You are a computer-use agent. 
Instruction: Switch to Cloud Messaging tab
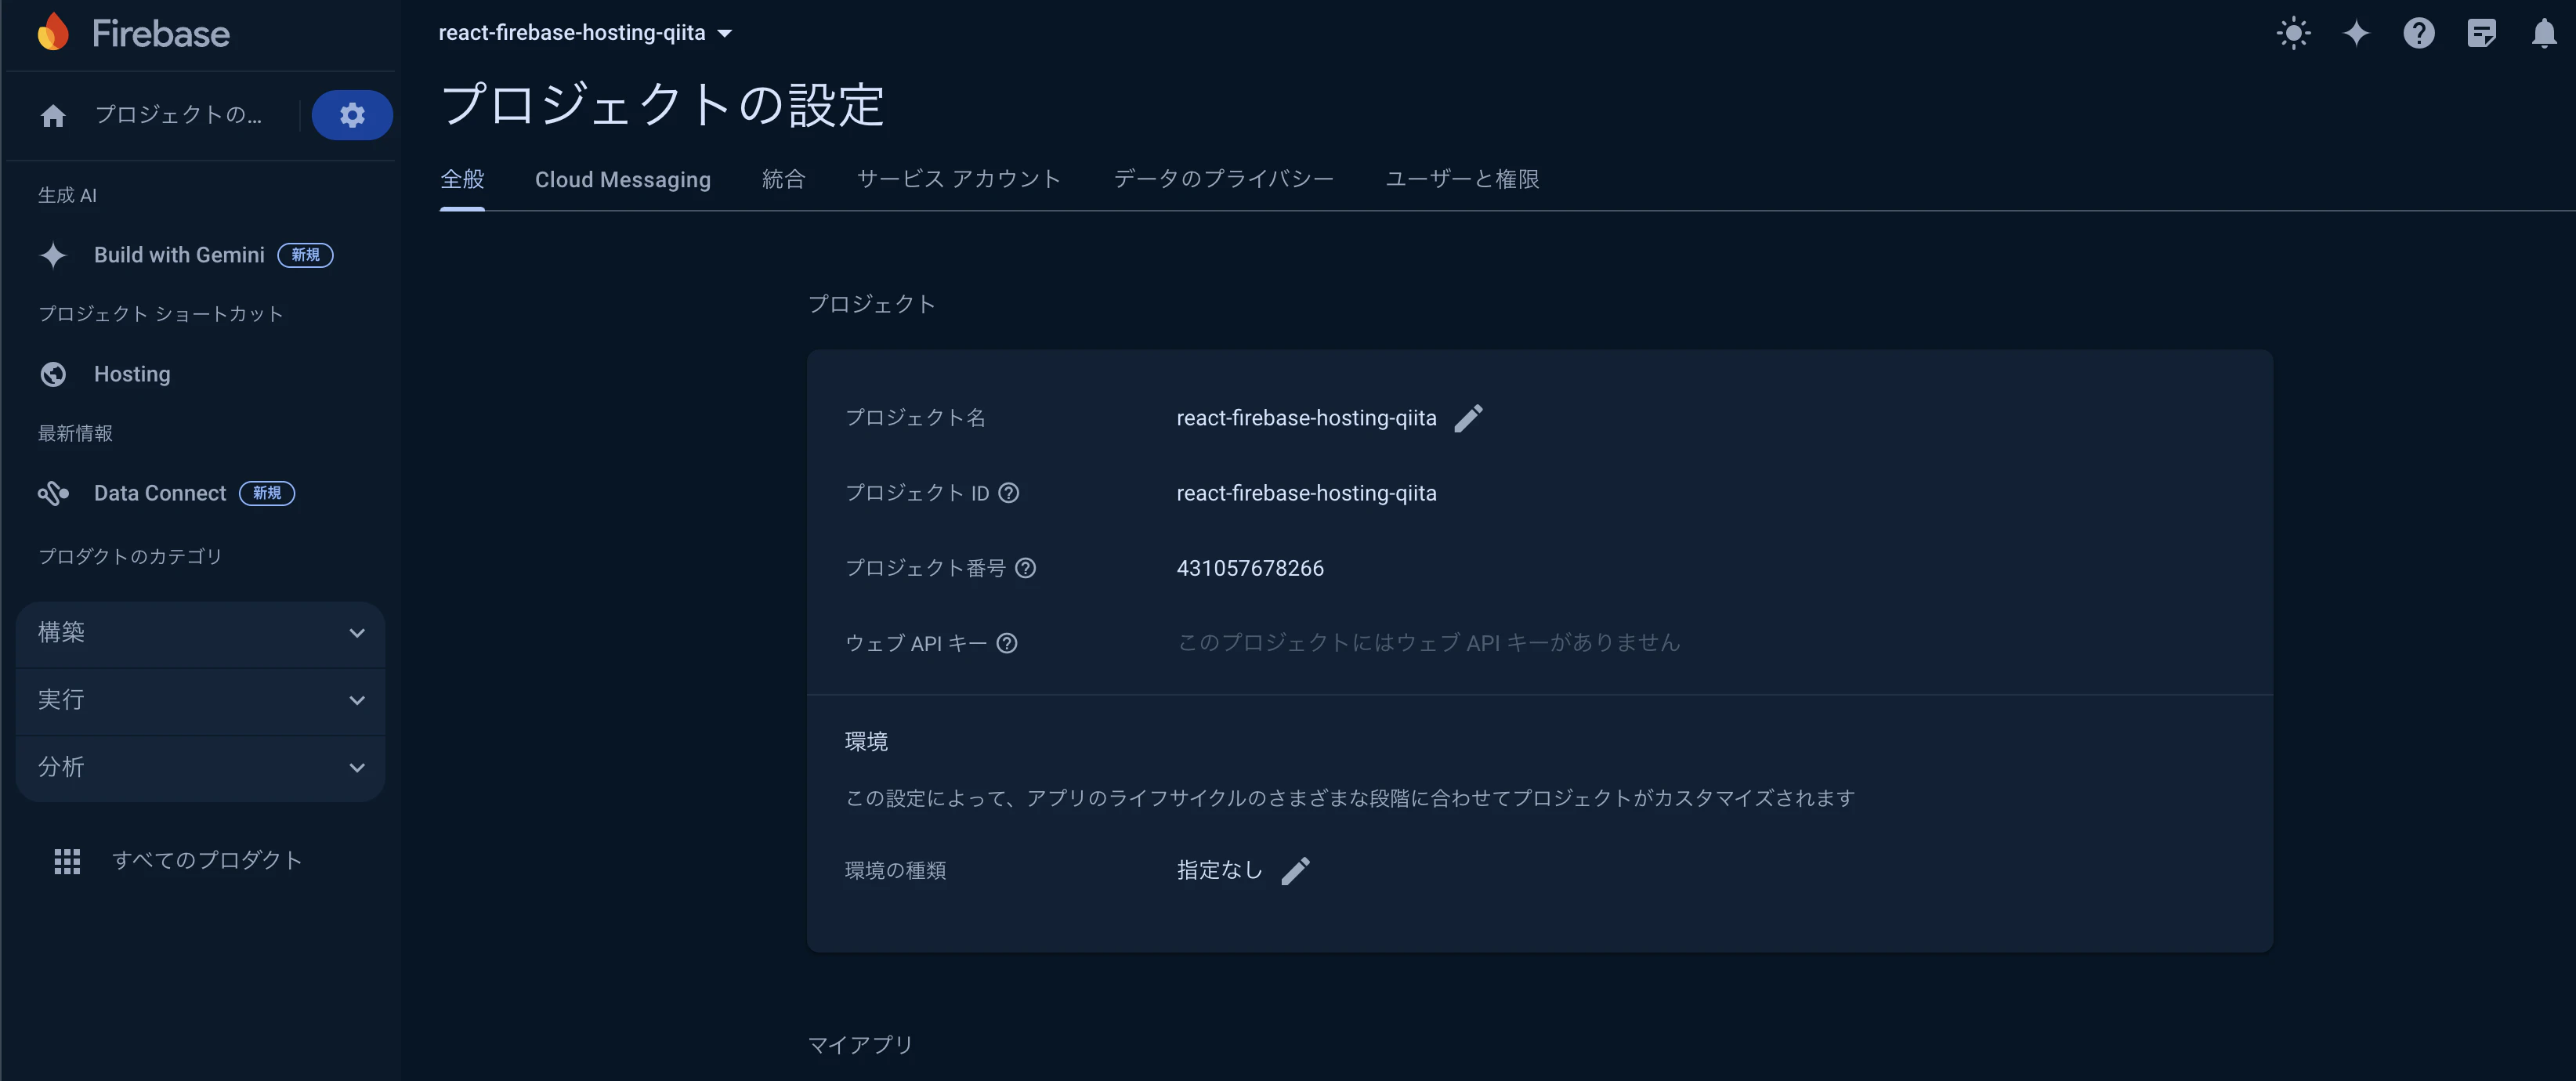click(622, 179)
